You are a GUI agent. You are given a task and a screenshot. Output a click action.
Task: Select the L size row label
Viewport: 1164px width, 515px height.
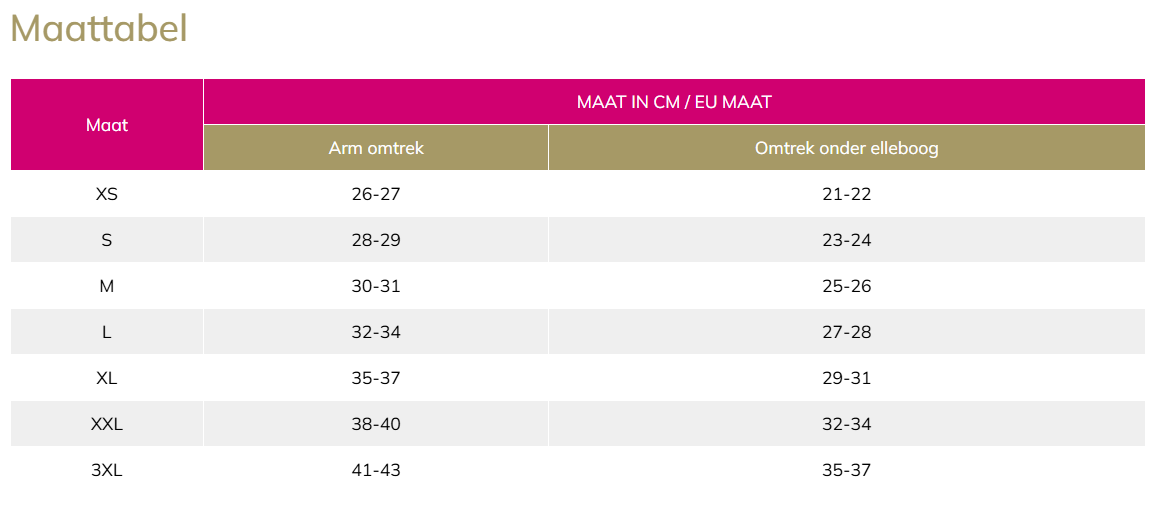(x=107, y=332)
